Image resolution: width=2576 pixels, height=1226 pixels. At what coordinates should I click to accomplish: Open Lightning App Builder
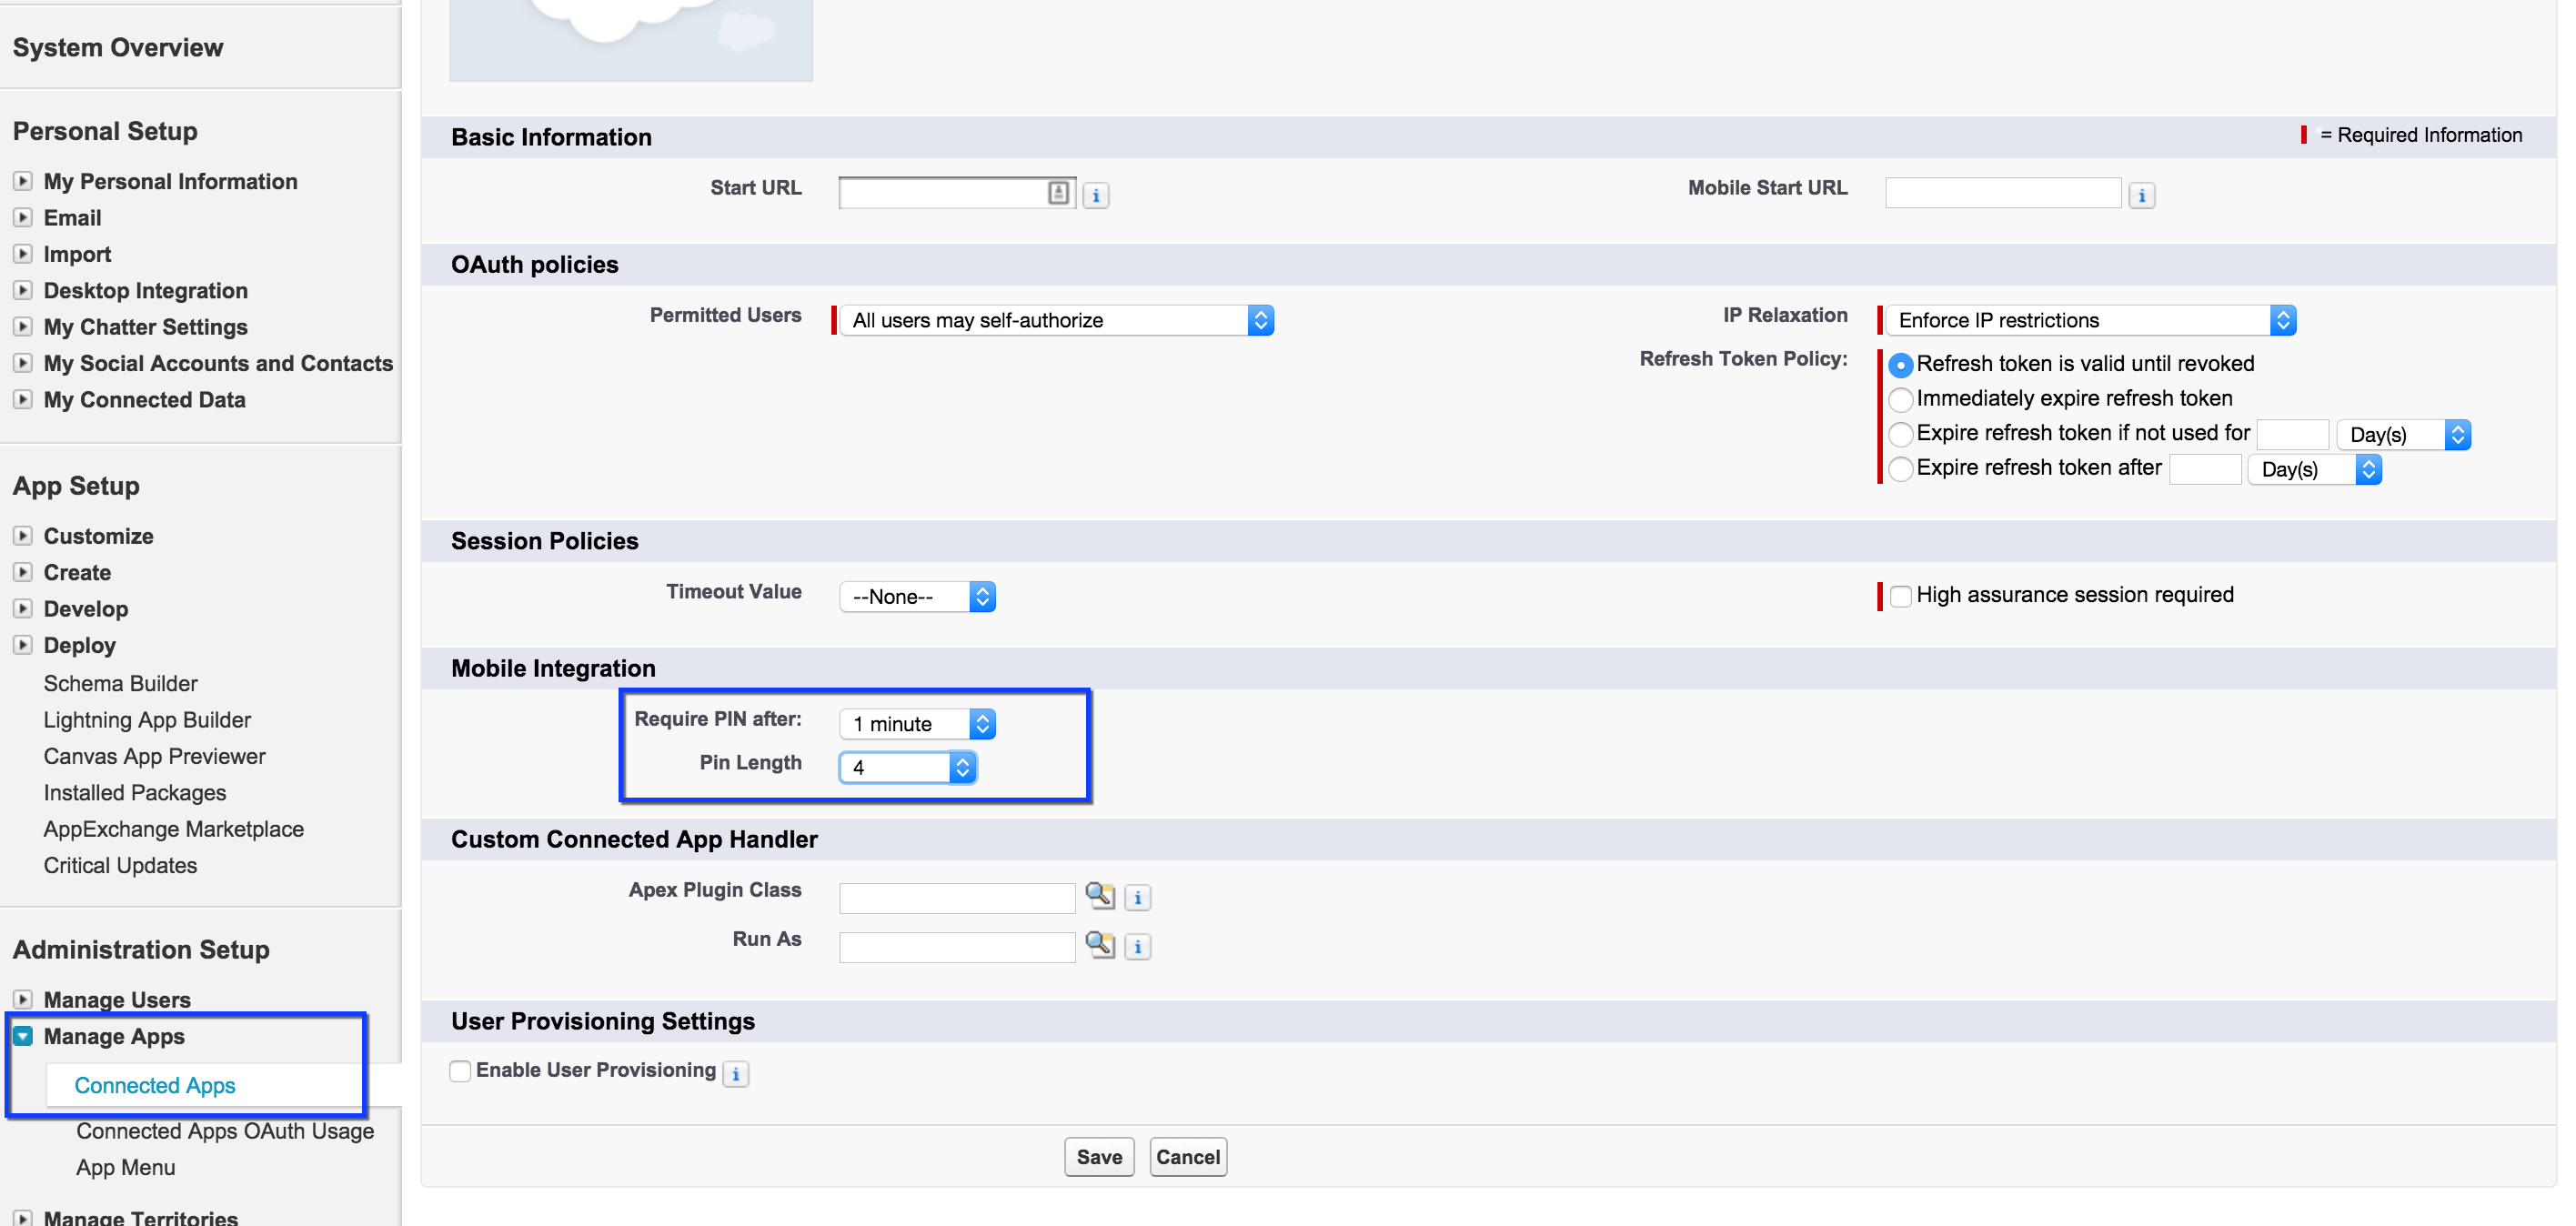click(x=147, y=720)
